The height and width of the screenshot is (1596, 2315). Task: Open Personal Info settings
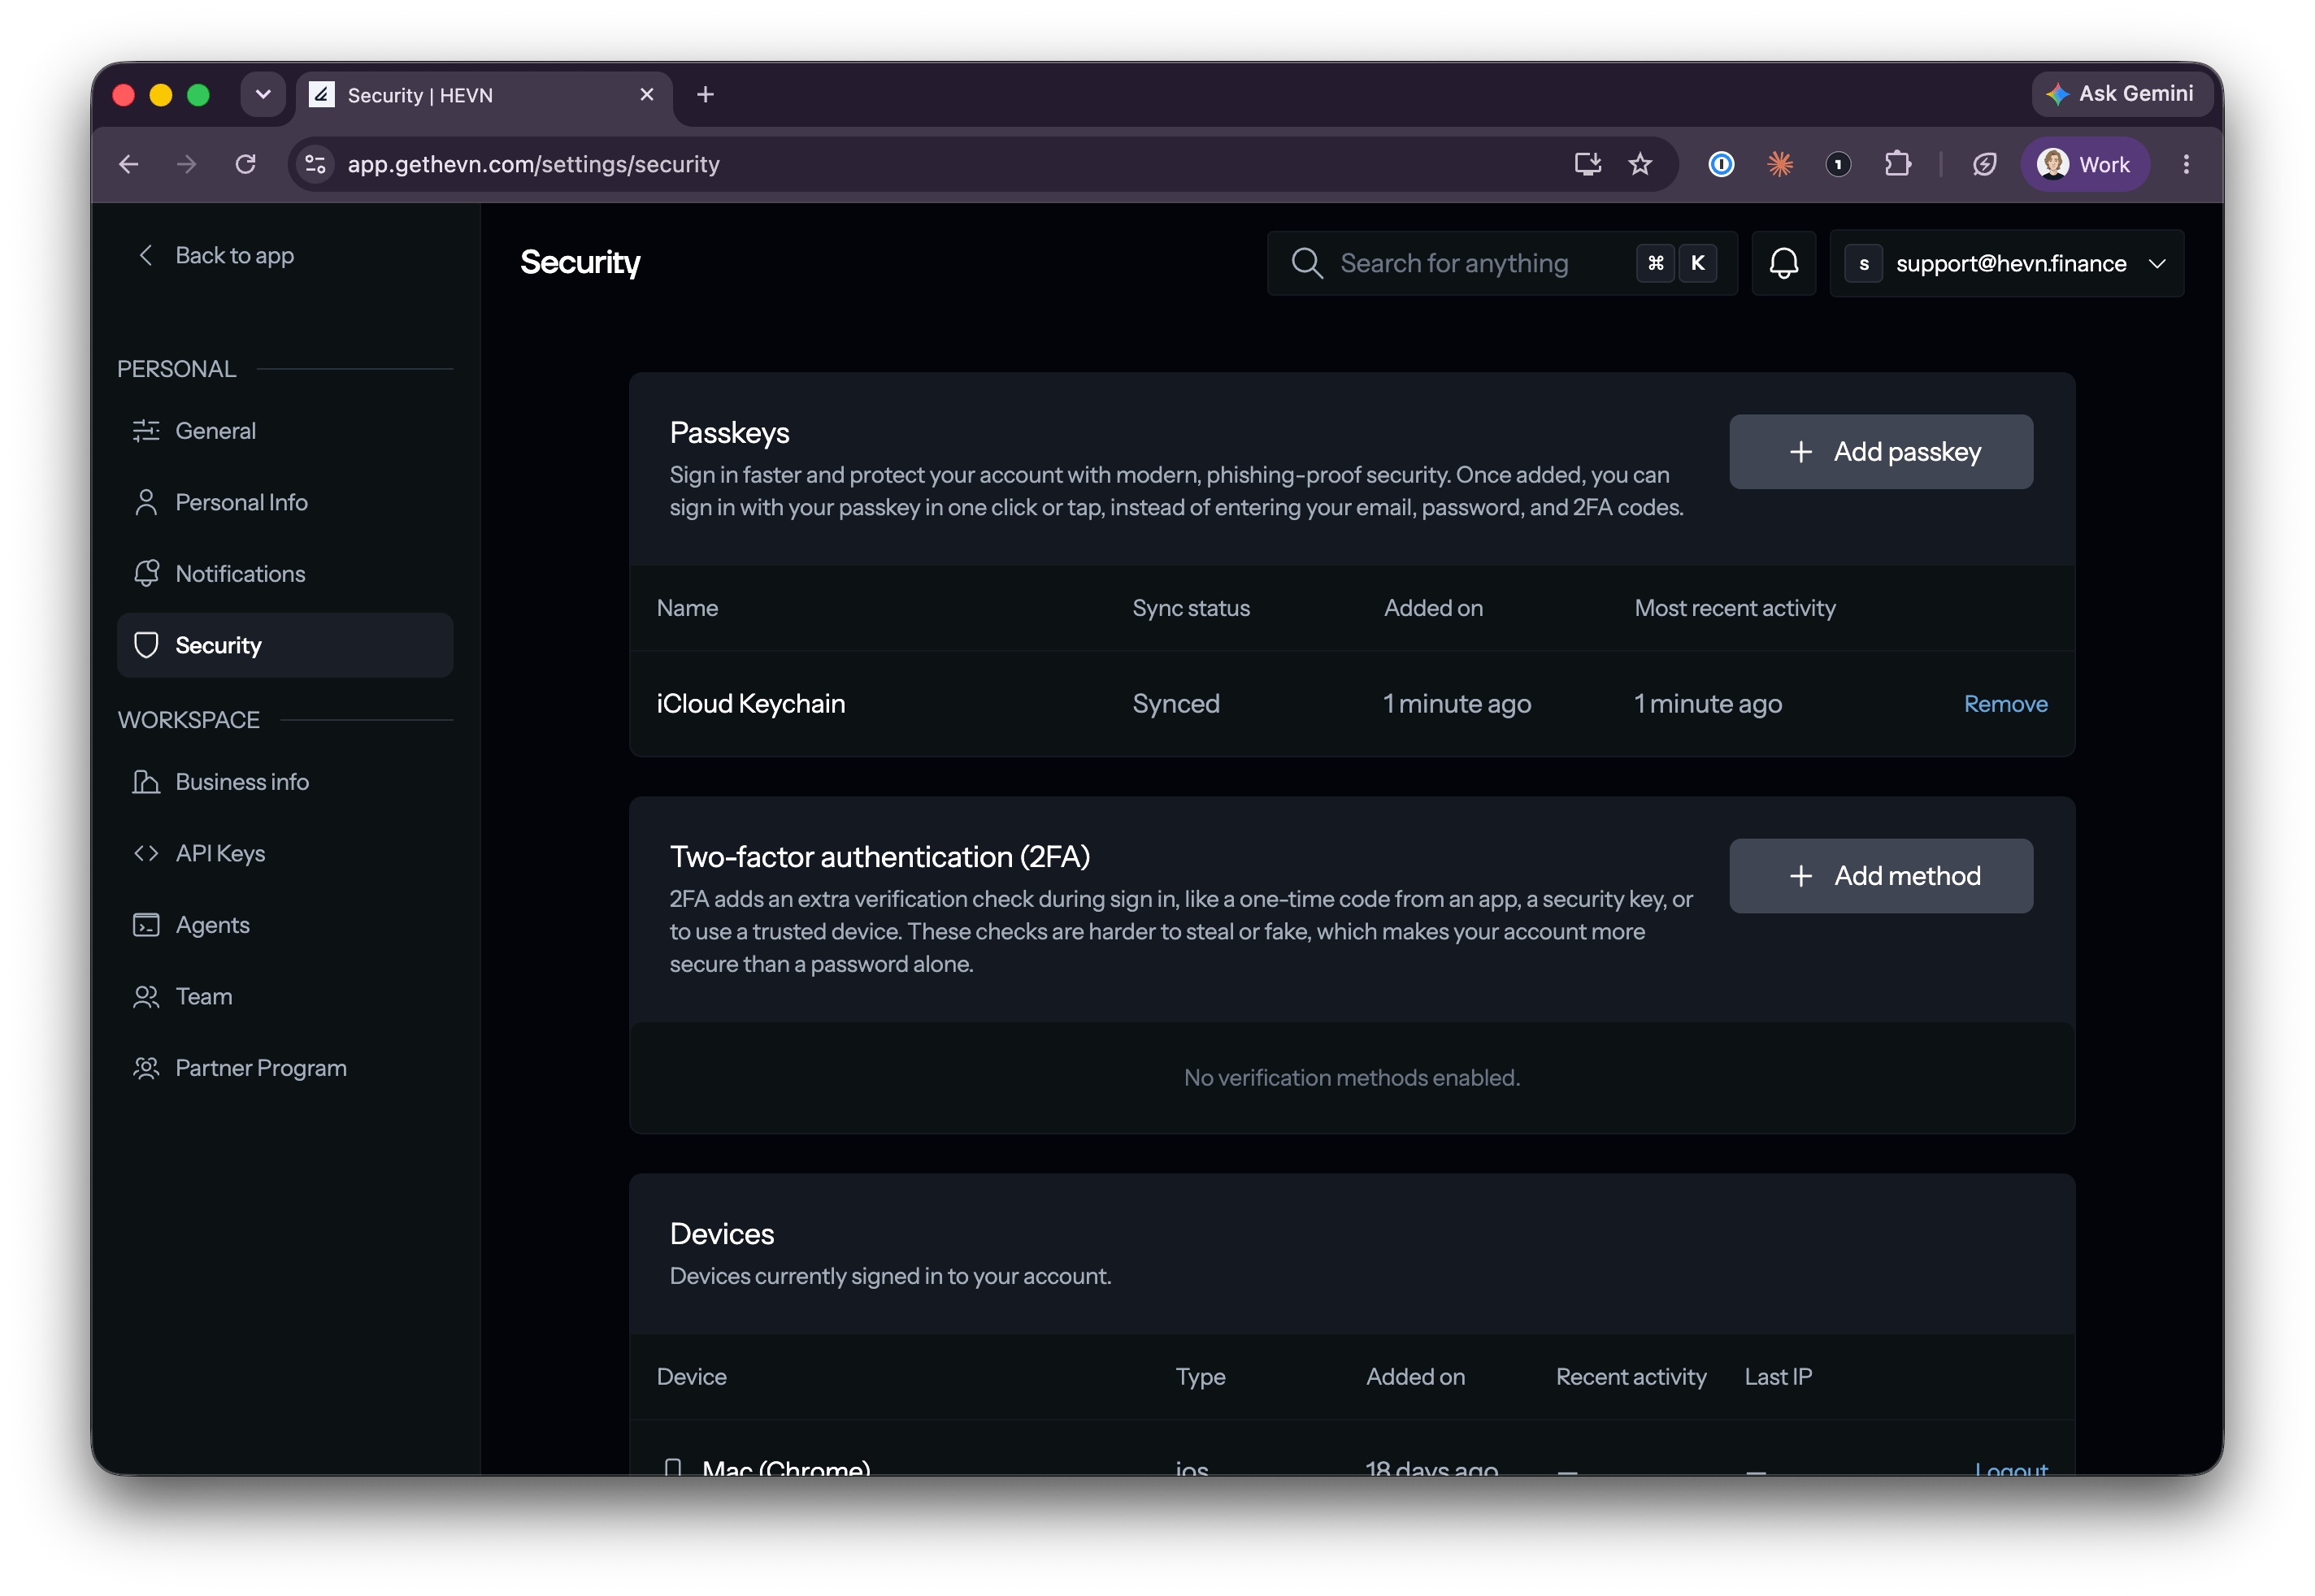pyautogui.click(x=285, y=502)
